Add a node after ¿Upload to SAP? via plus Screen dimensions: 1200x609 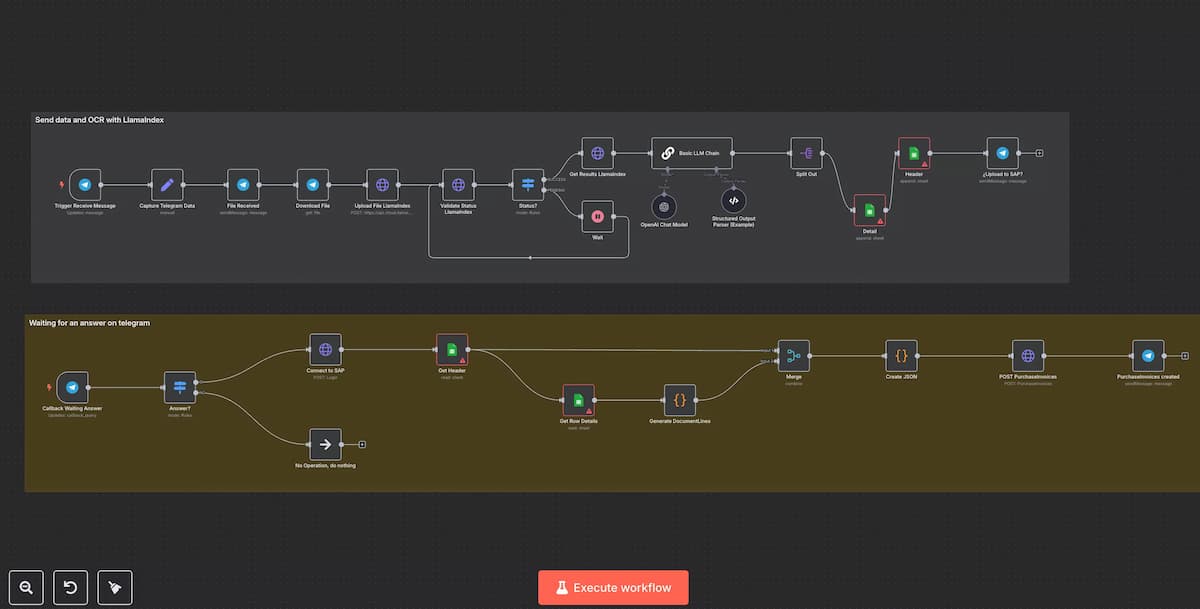[x=1040, y=151]
